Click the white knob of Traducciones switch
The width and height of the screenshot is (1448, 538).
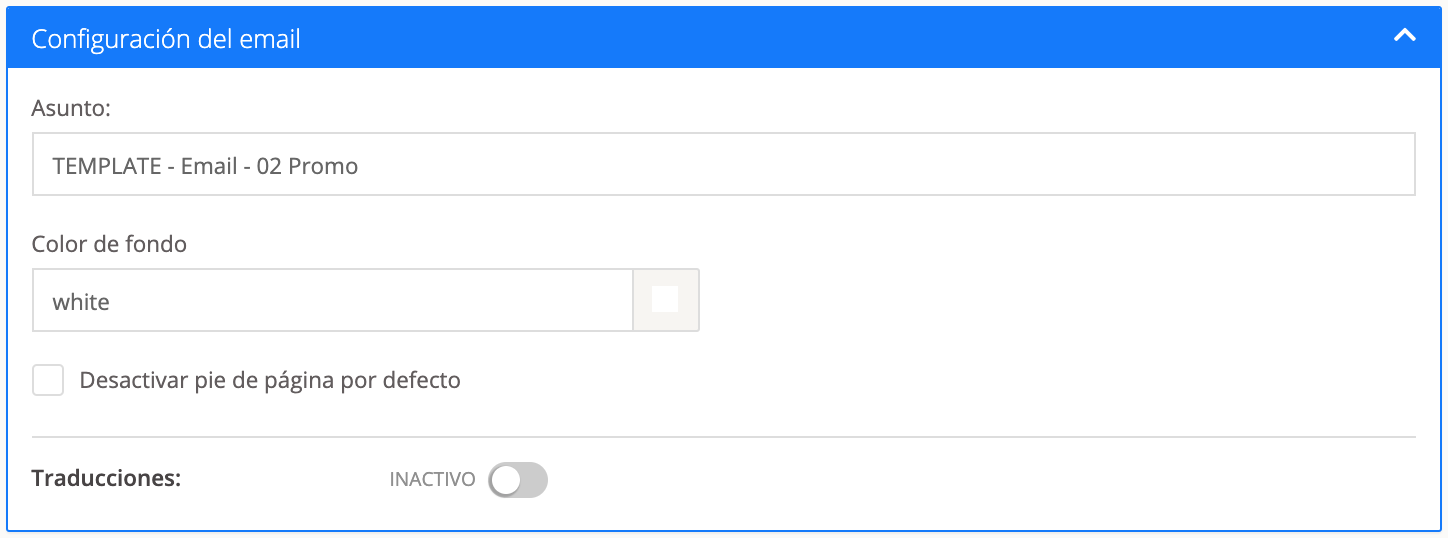[x=506, y=480]
